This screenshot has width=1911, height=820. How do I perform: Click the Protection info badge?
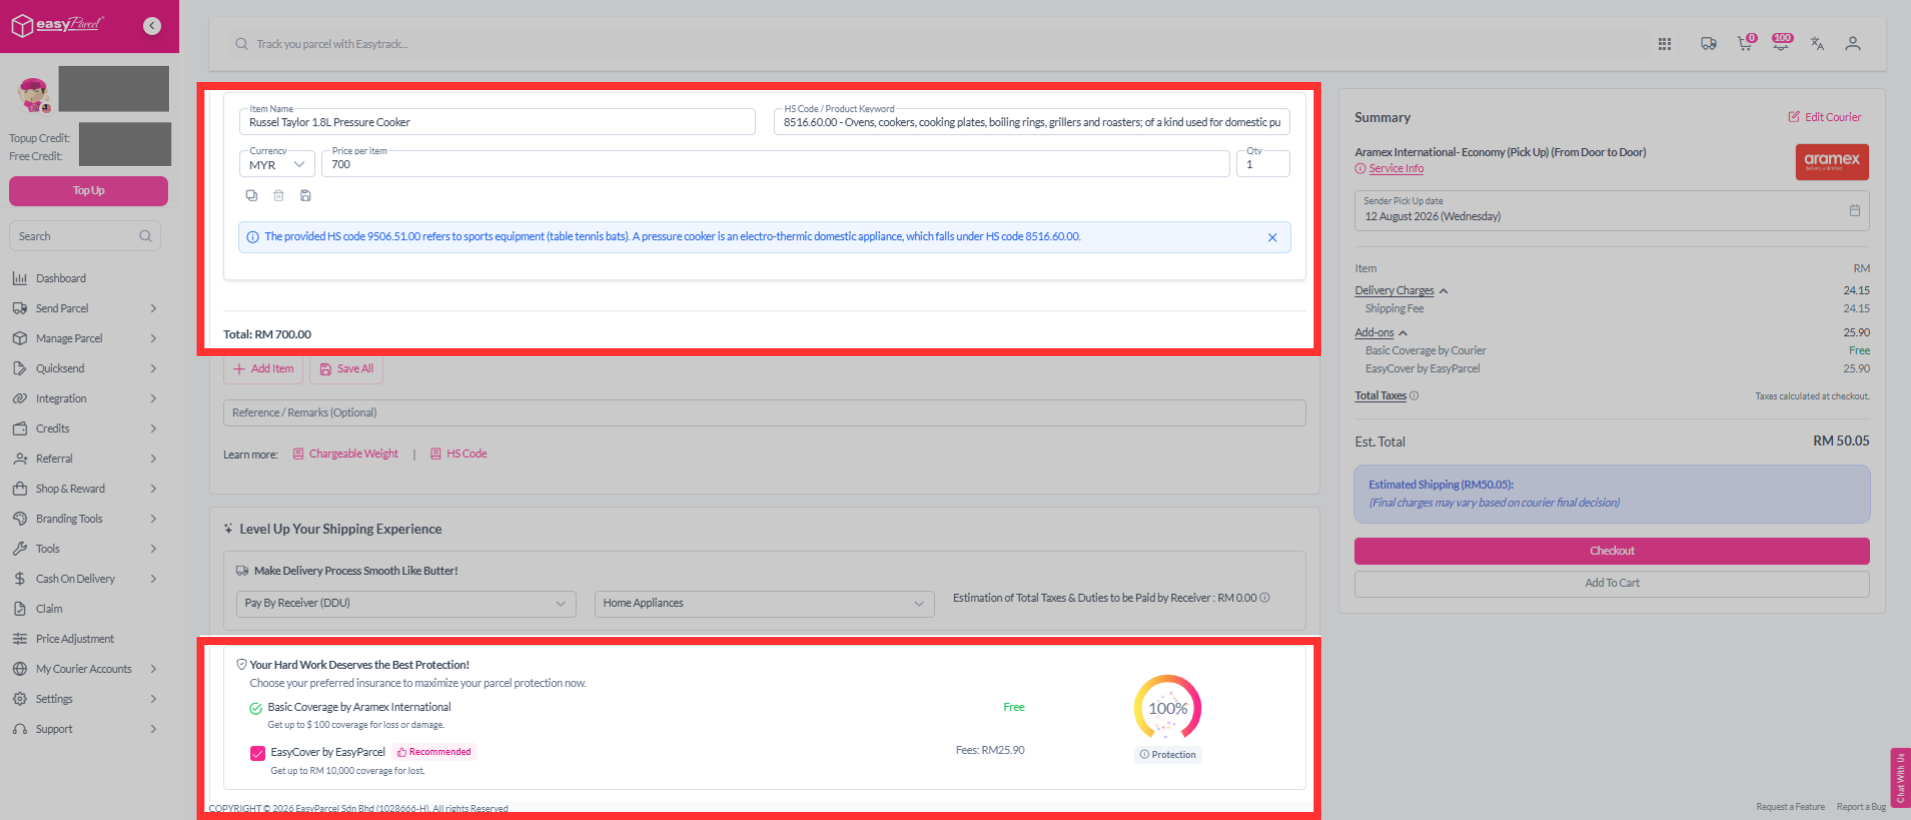[1168, 755]
